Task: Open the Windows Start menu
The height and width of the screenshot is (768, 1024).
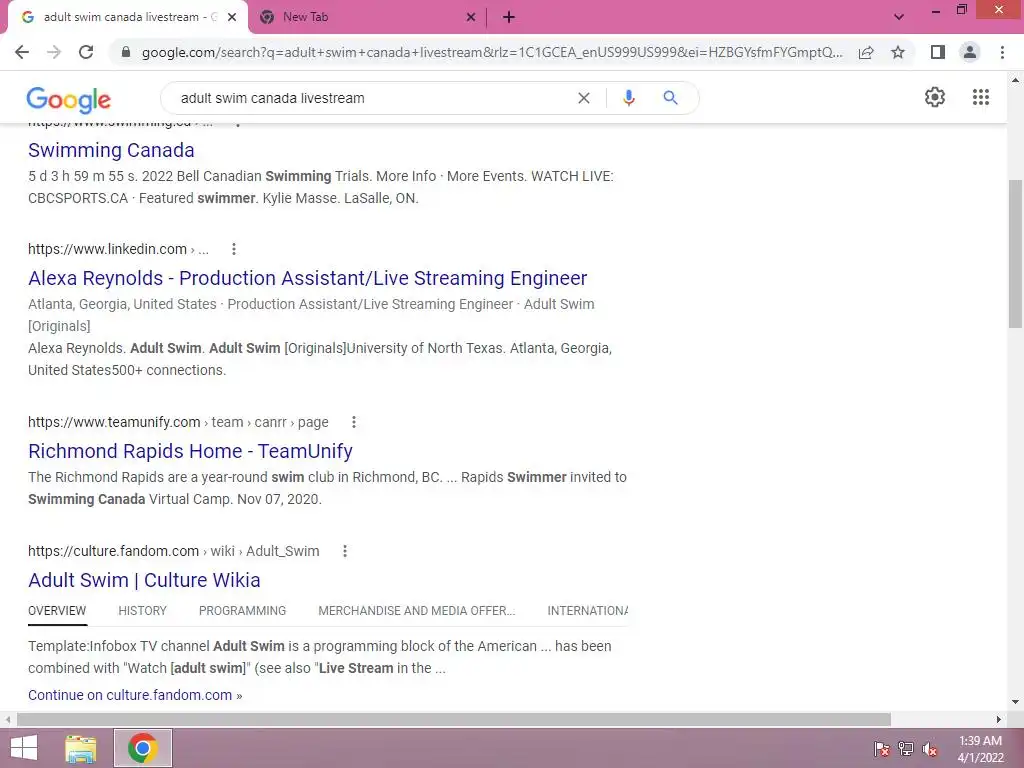Action: click(x=24, y=748)
